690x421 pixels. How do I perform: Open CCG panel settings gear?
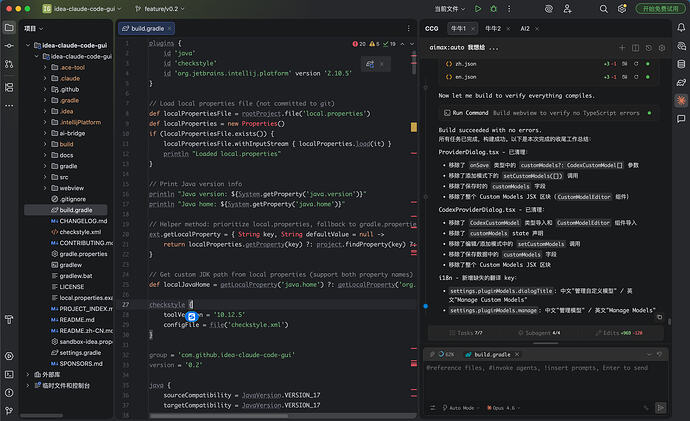tap(662, 48)
